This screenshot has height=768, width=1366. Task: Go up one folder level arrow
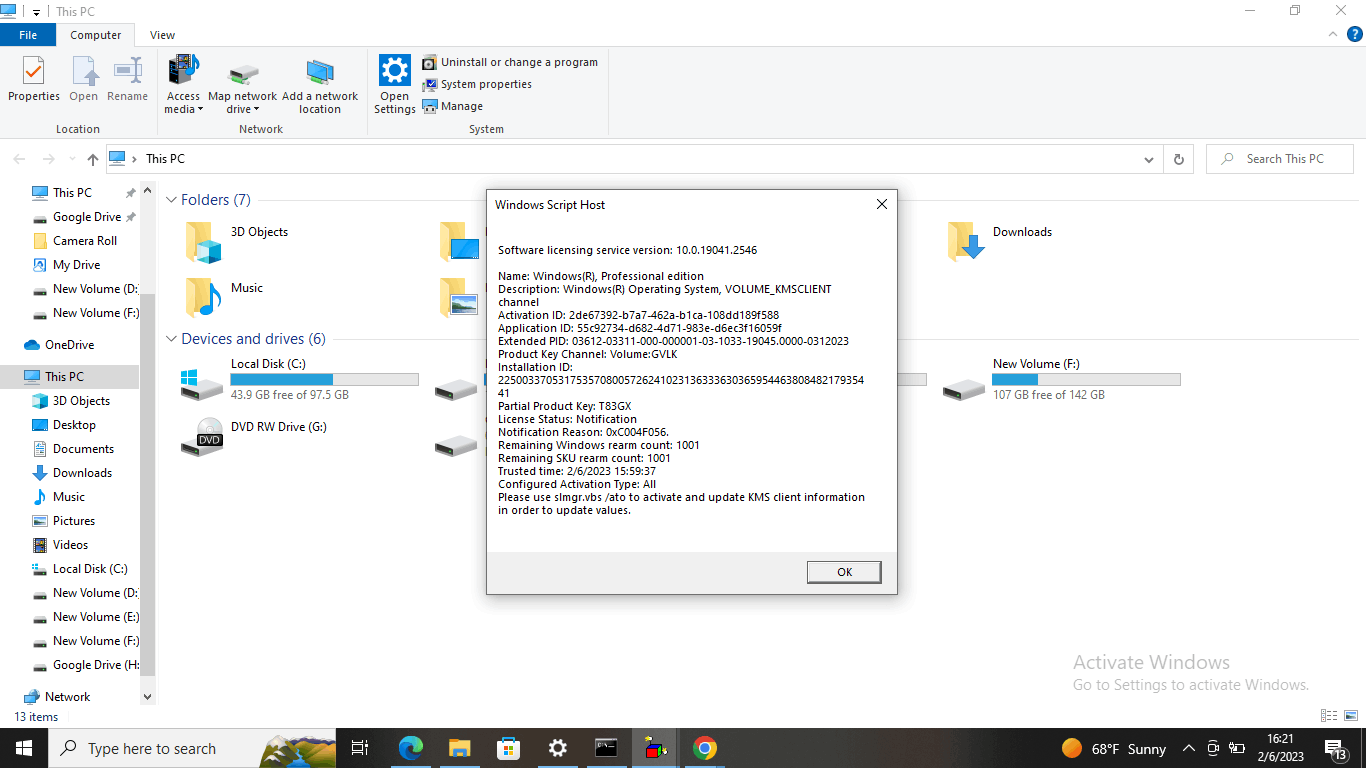pos(93,159)
